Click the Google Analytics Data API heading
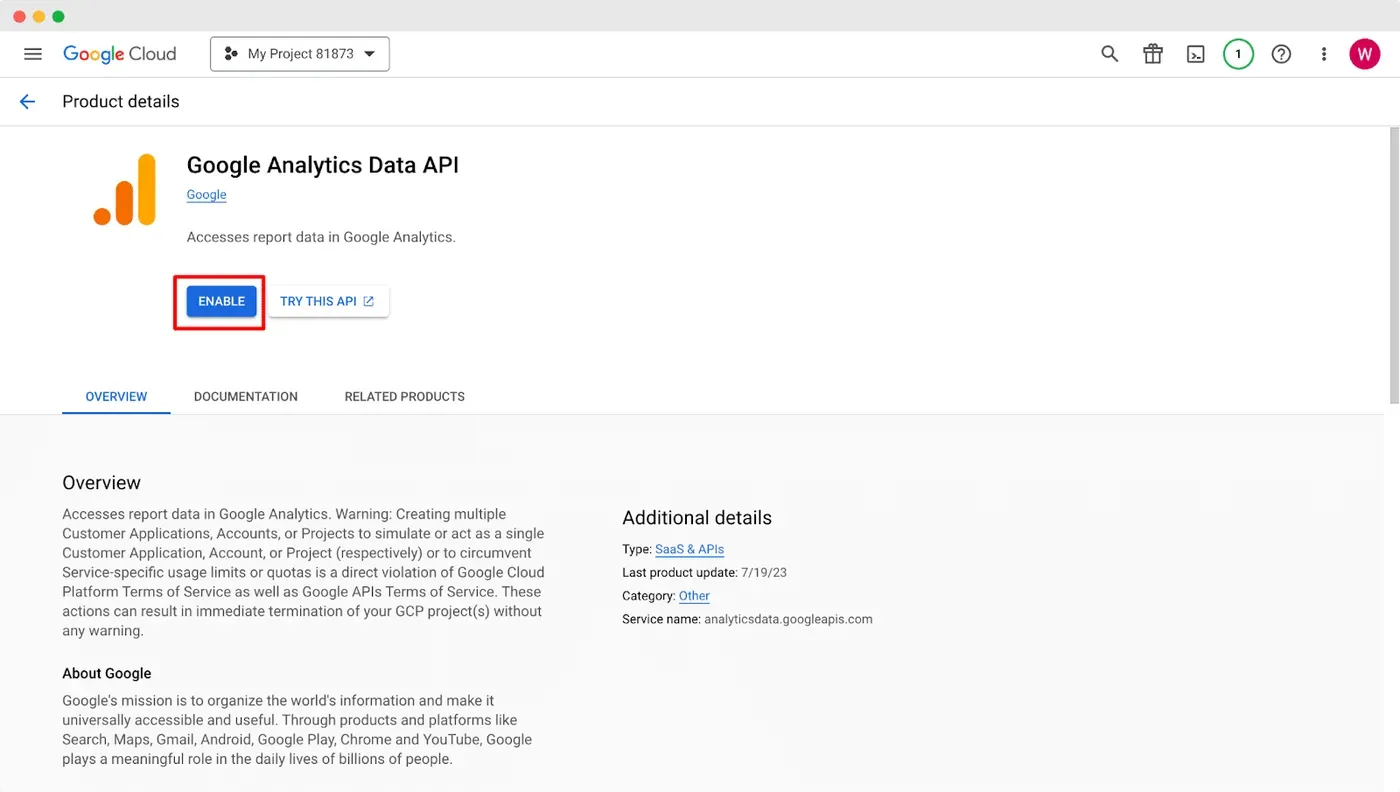Screen dimensions: 1400x792 [323, 165]
